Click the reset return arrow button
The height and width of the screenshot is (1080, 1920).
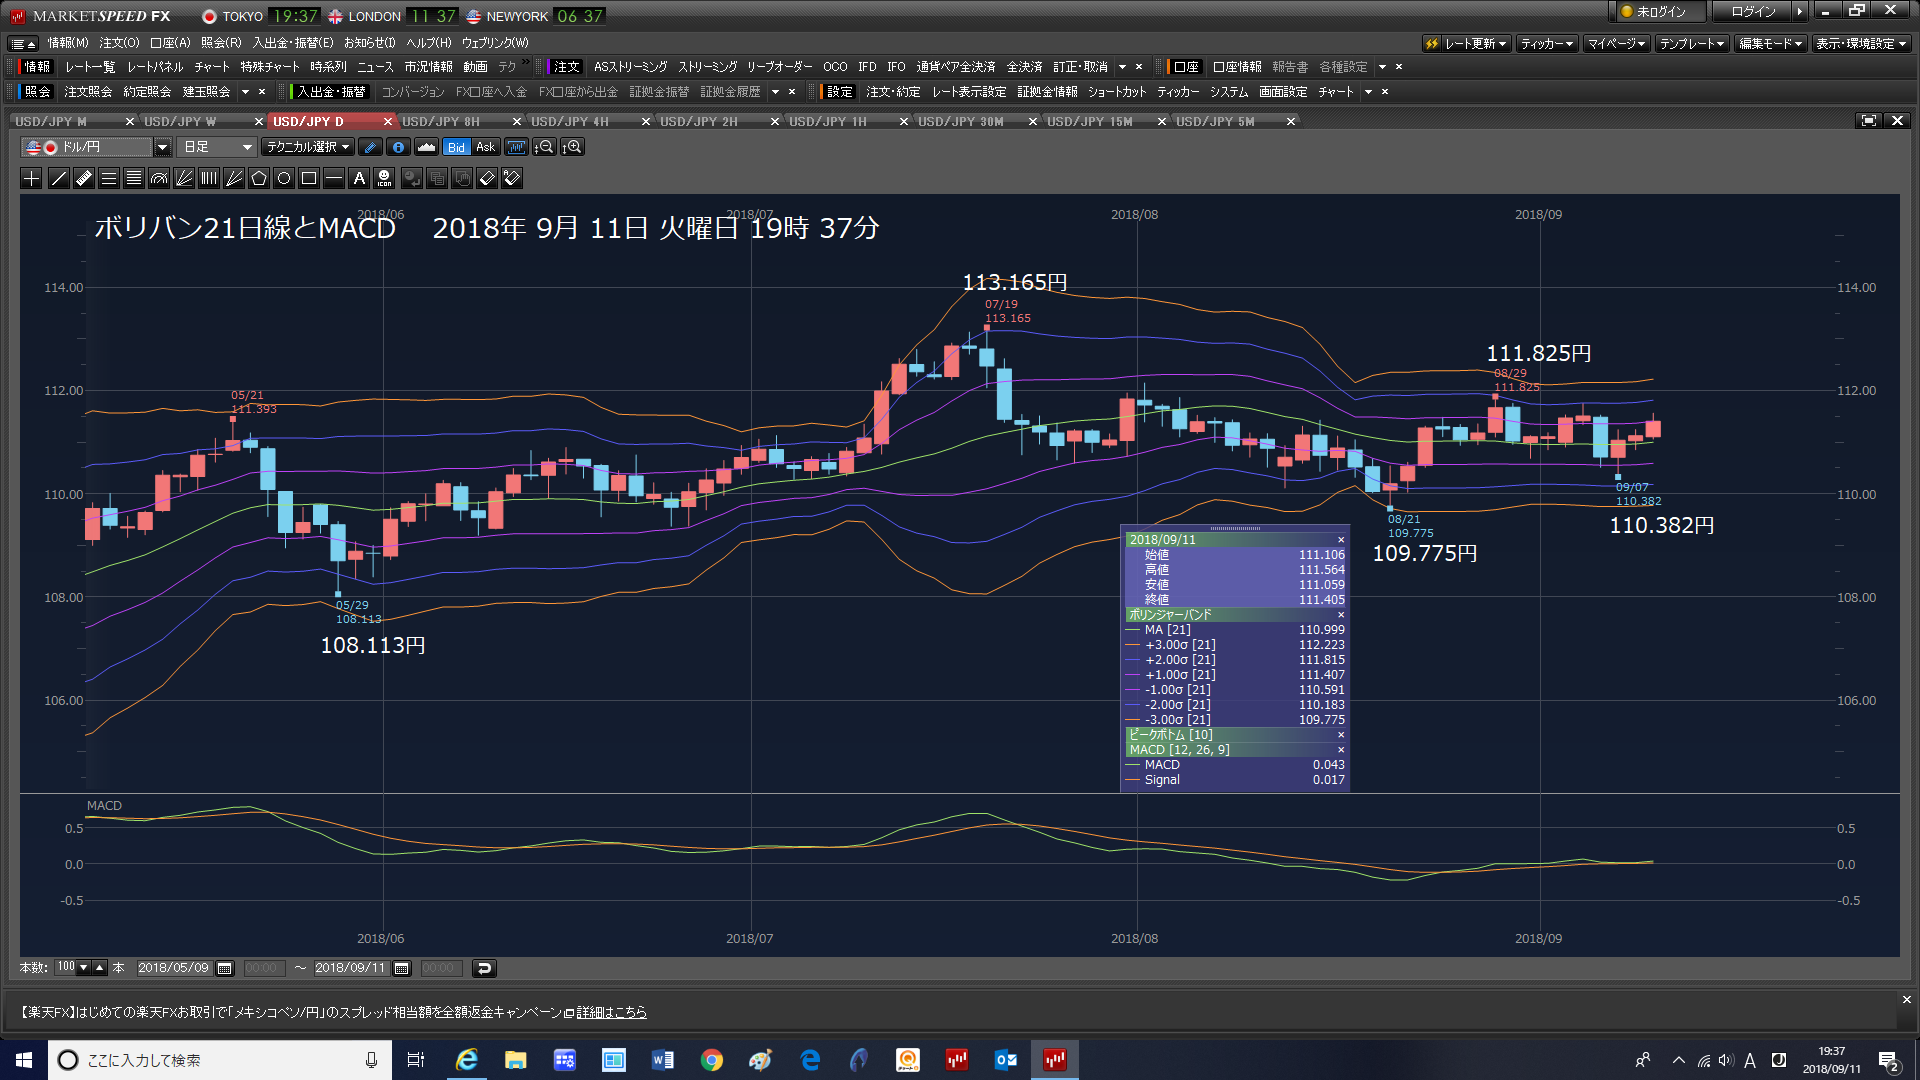coord(484,968)
